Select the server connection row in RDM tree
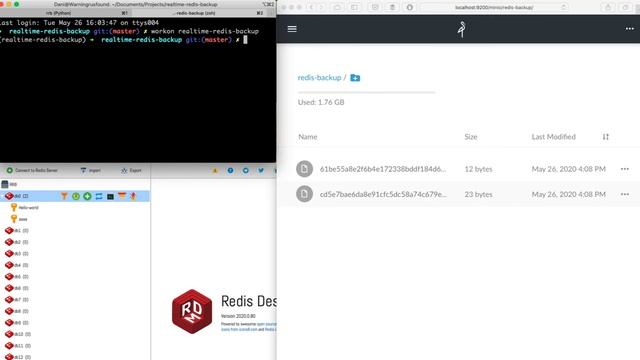This screenshot has height=360, width=640. coord(75,184)
